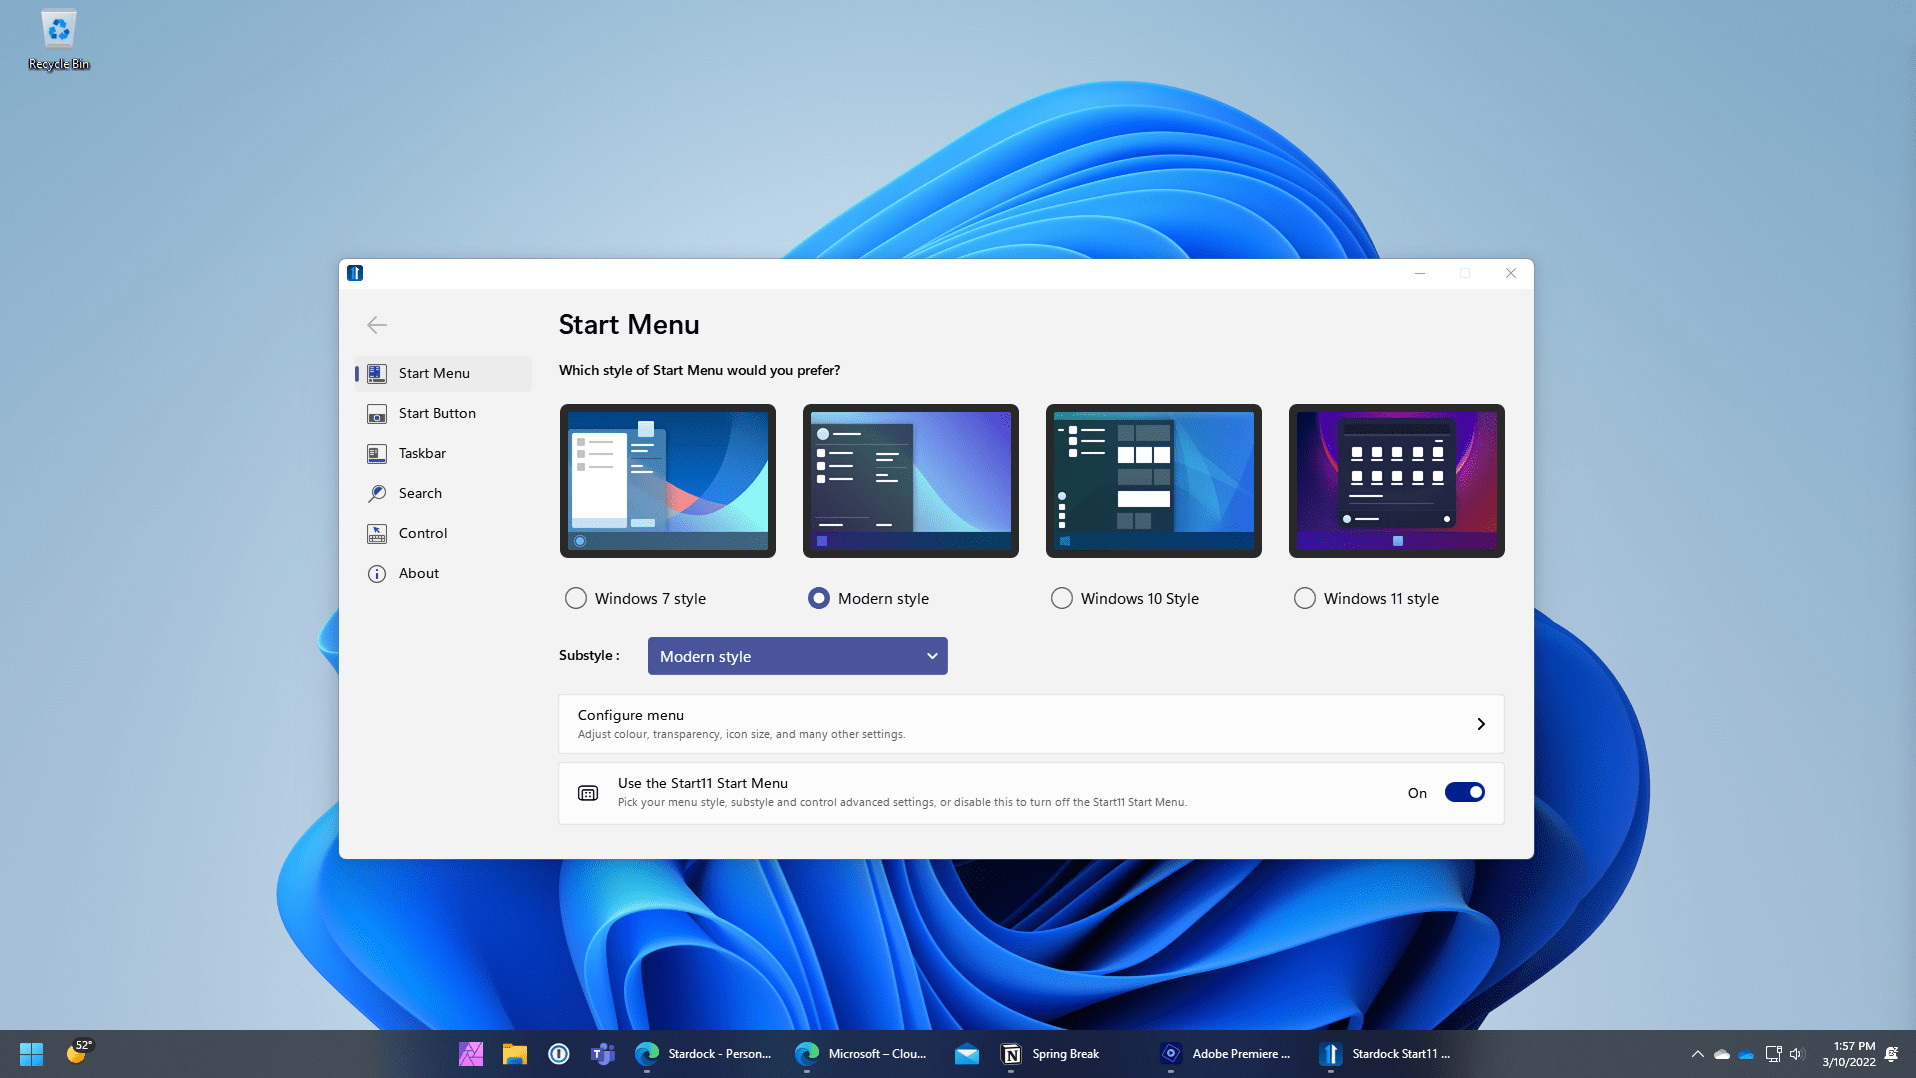
Task: Open the About section
Action: [419, 573]
